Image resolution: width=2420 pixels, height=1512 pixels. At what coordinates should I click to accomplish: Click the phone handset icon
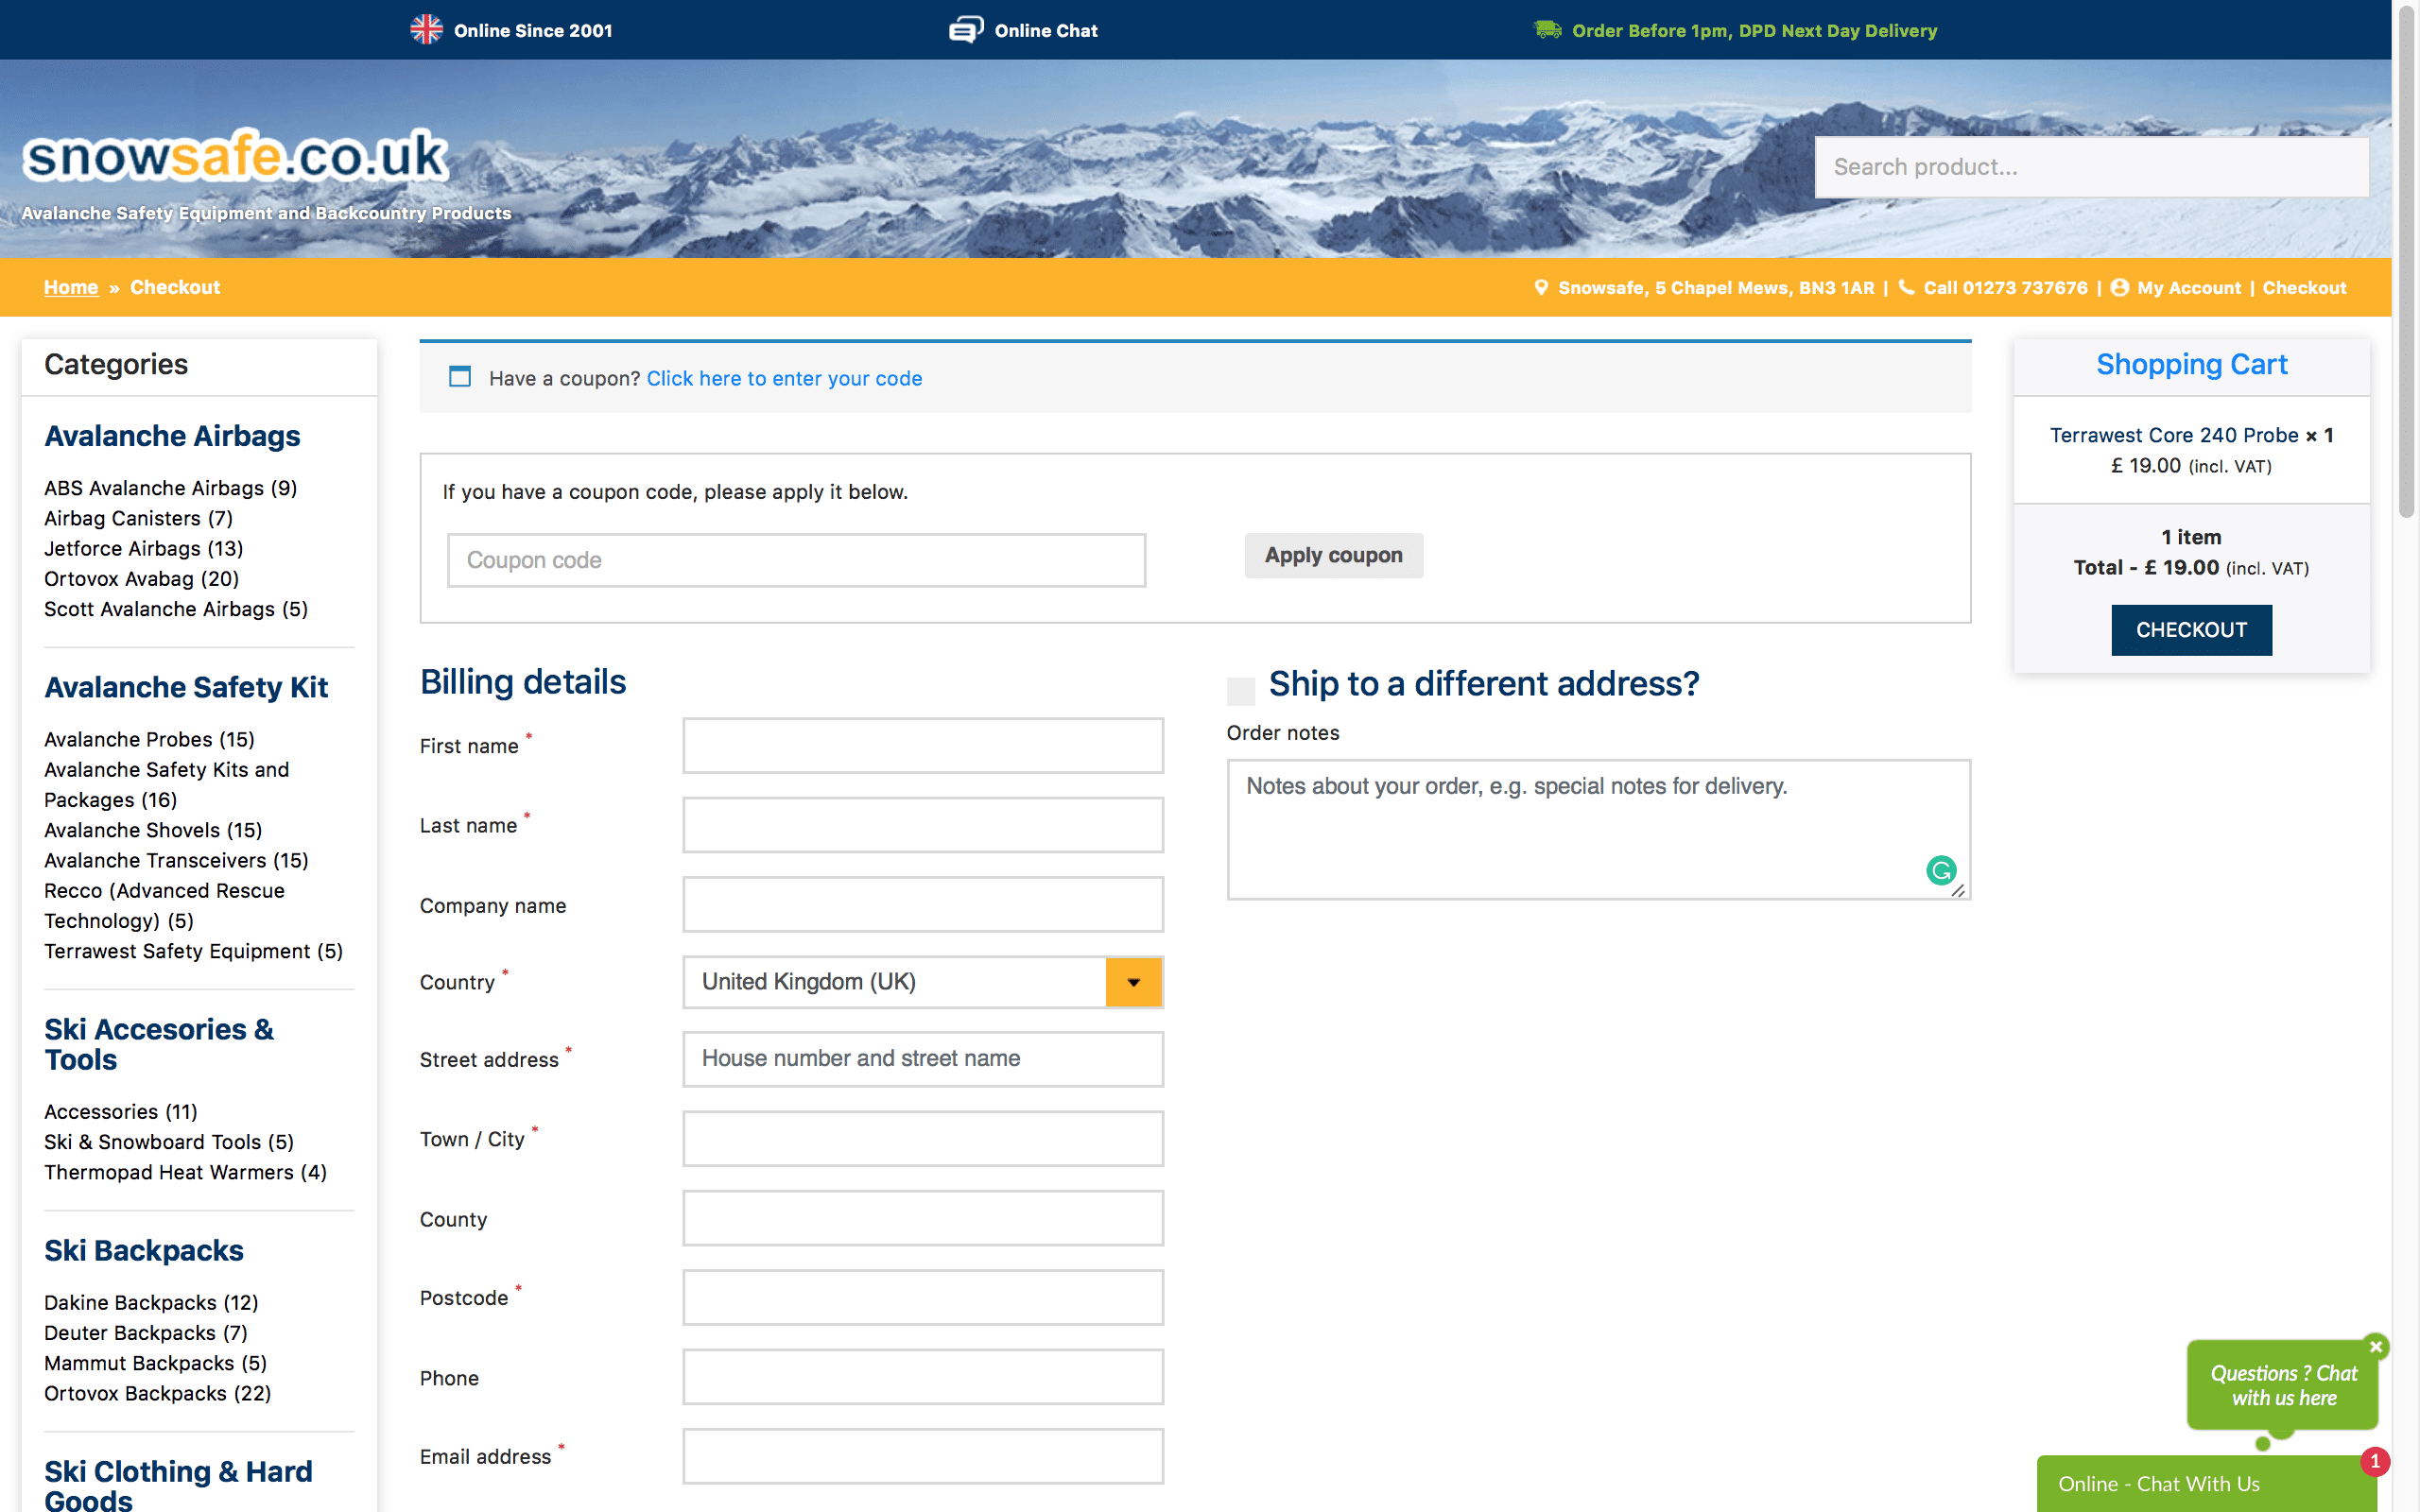click(x=1906, y=287)
